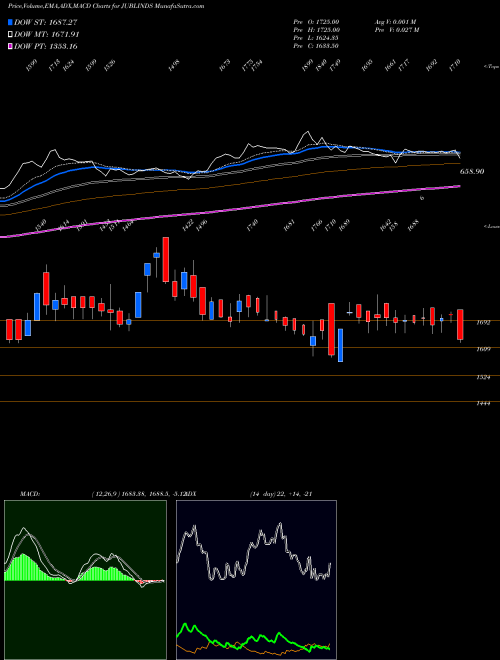Image resolution: width=500 pixels, height=660 pixels.
Task: Click the 'MACD:' panel heading
Action: tap(29, 494)
